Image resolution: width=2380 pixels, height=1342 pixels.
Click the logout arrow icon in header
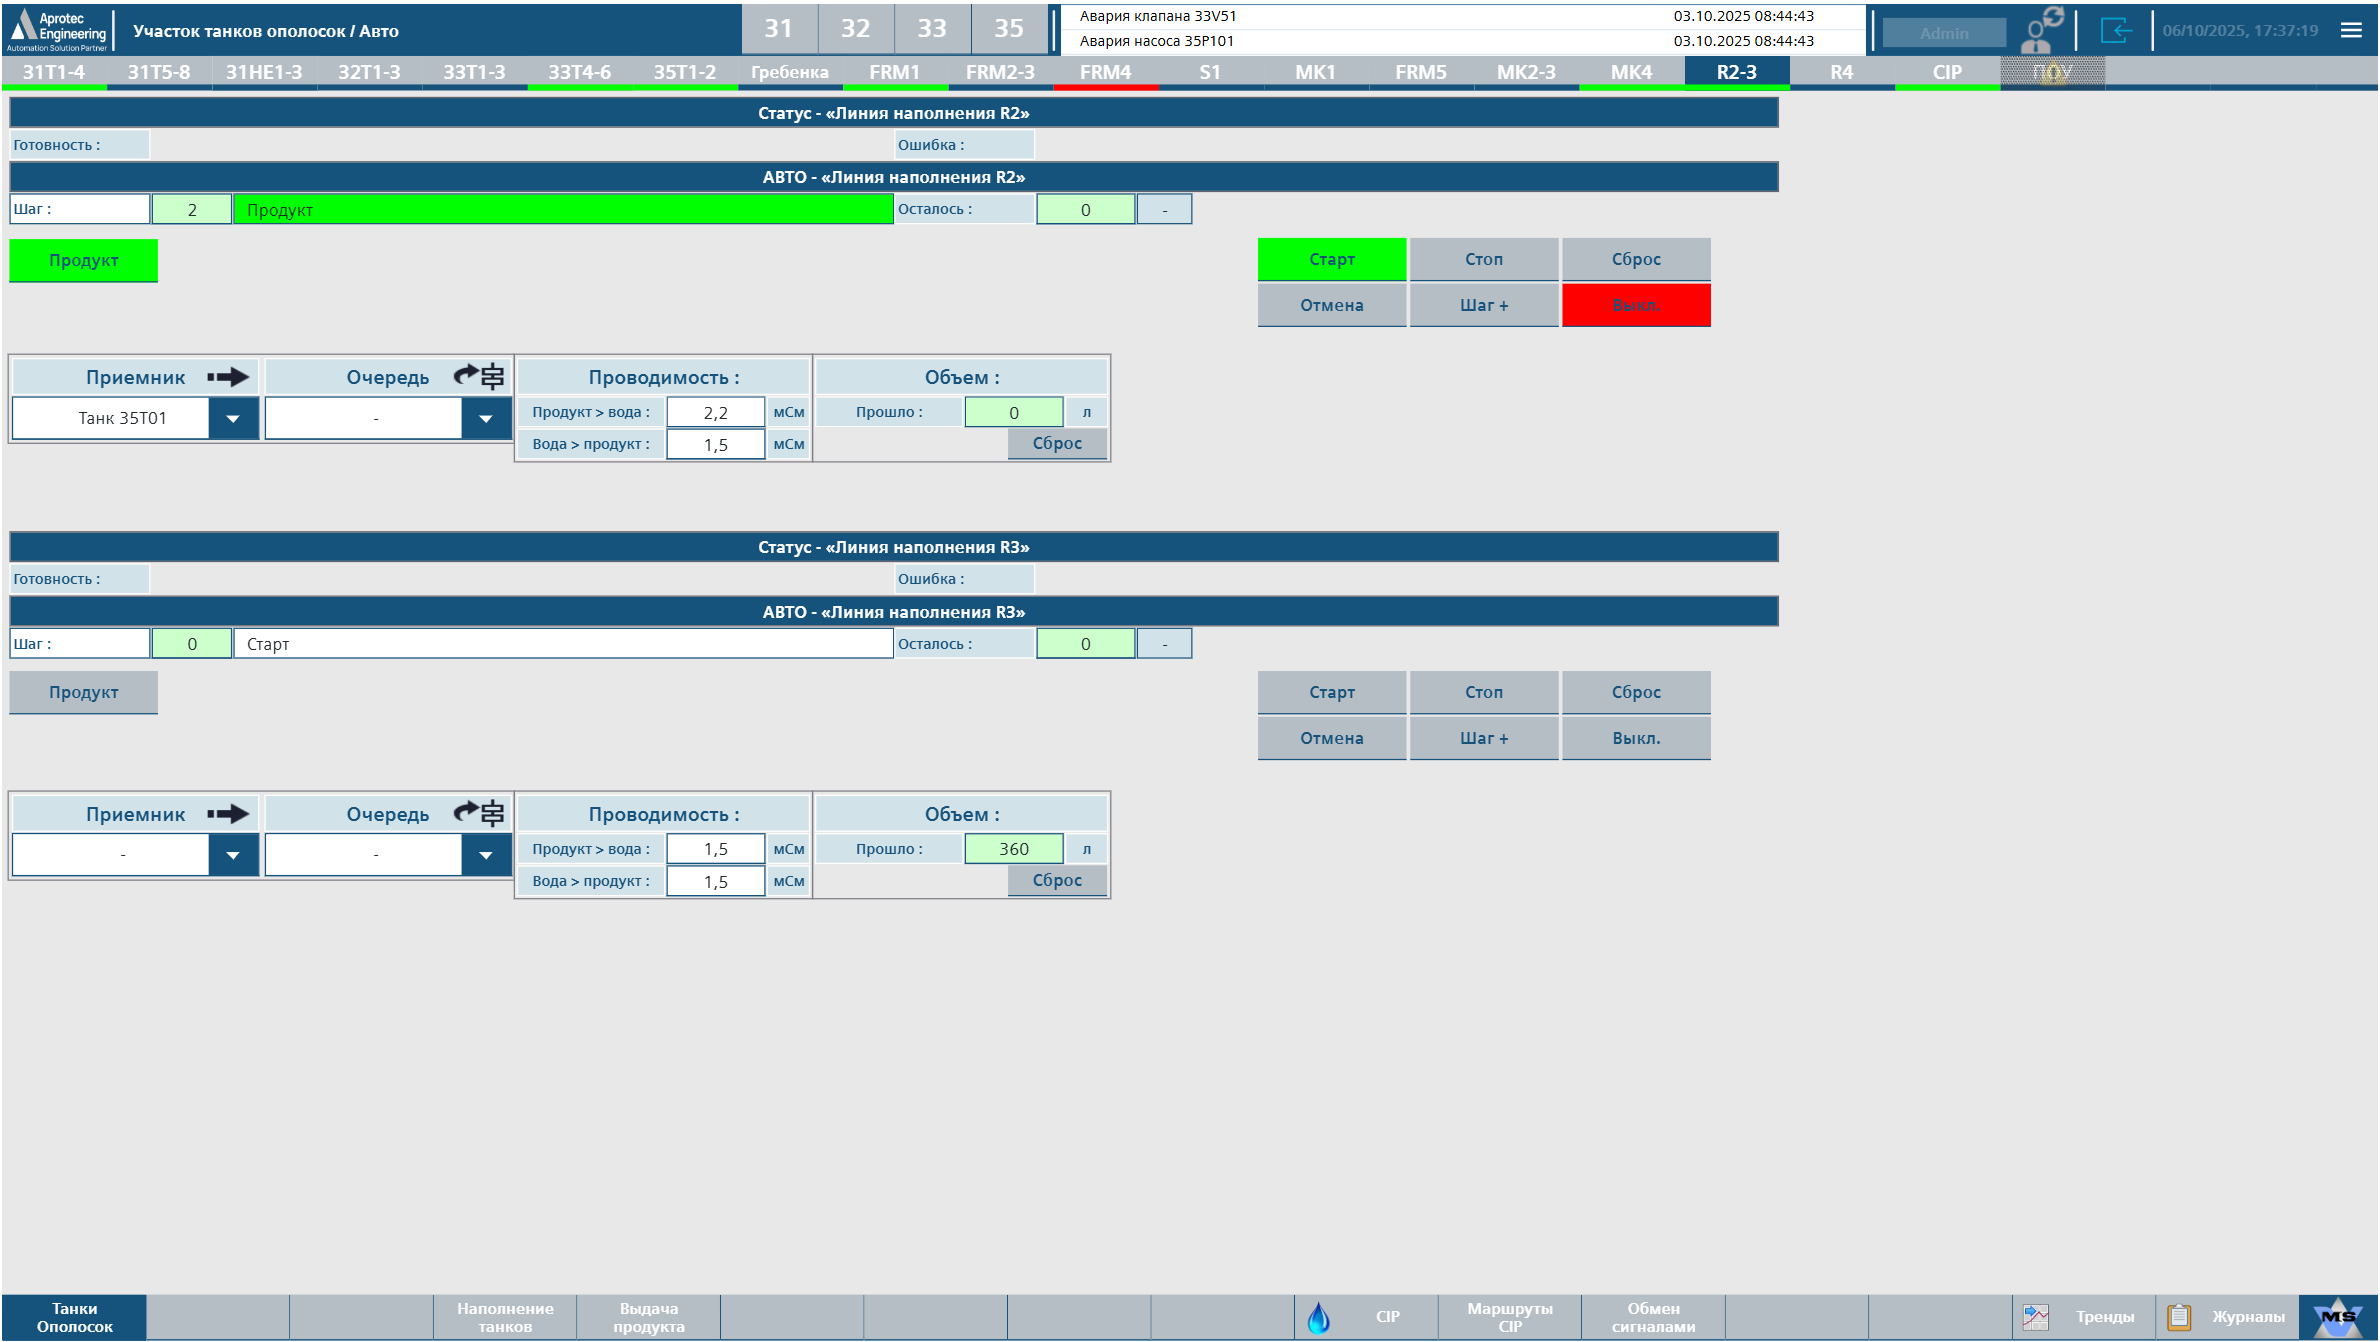point(2116,30)
